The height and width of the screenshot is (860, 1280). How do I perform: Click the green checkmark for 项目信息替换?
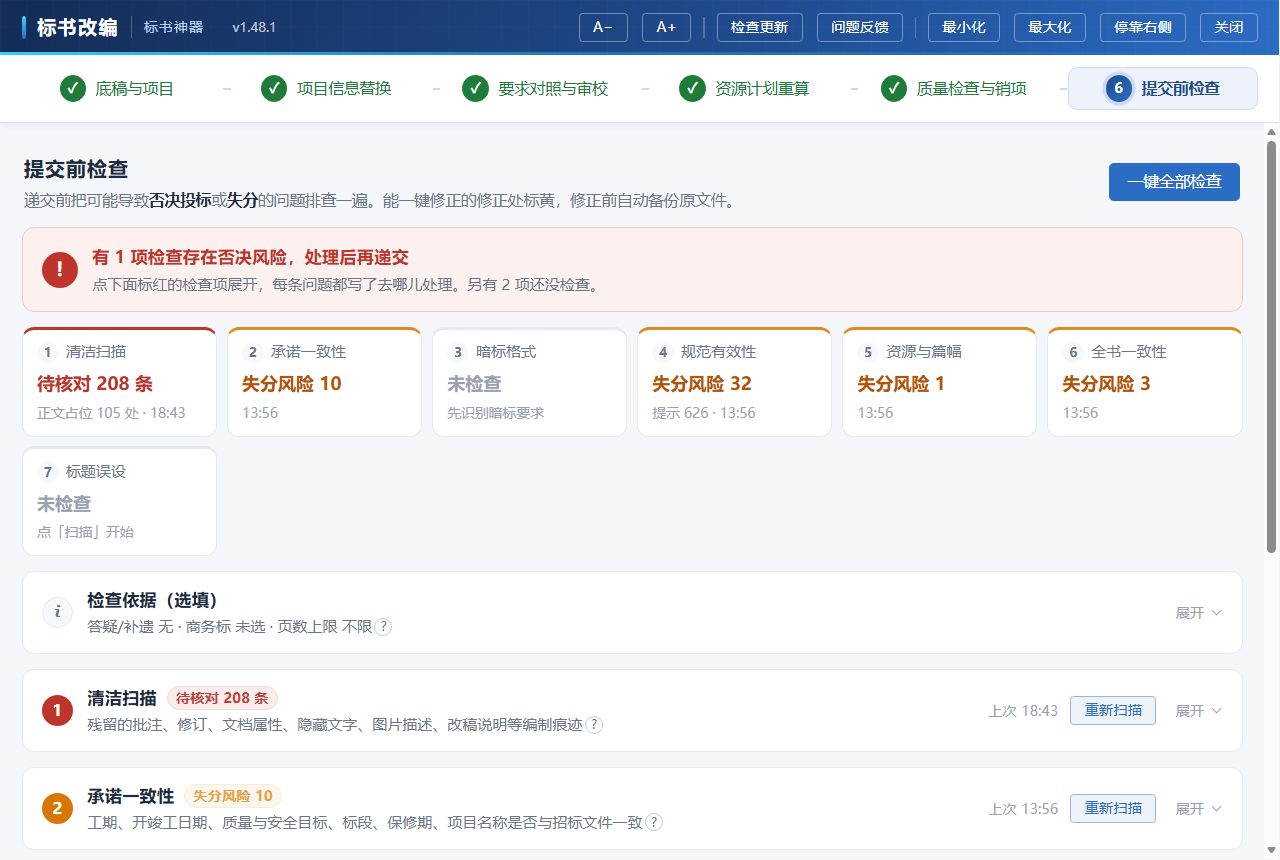point(274,88)
